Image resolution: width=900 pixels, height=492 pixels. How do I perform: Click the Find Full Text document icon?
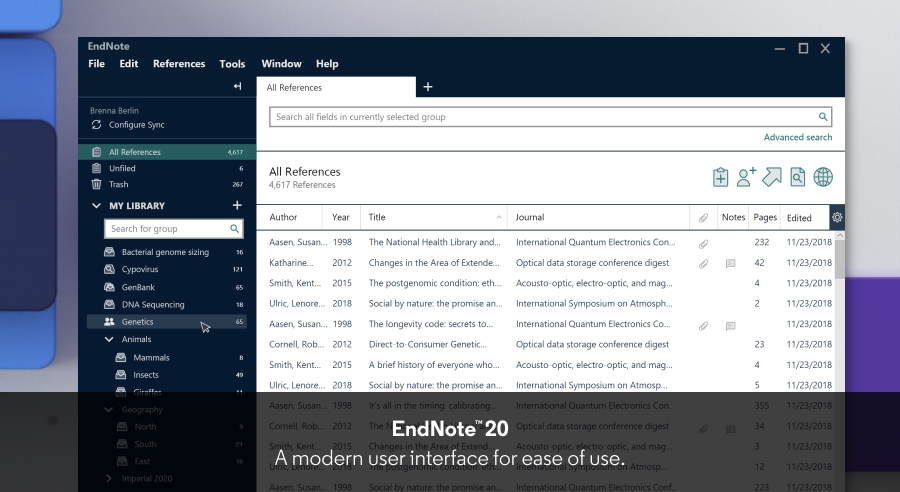[x=797, y=177]
